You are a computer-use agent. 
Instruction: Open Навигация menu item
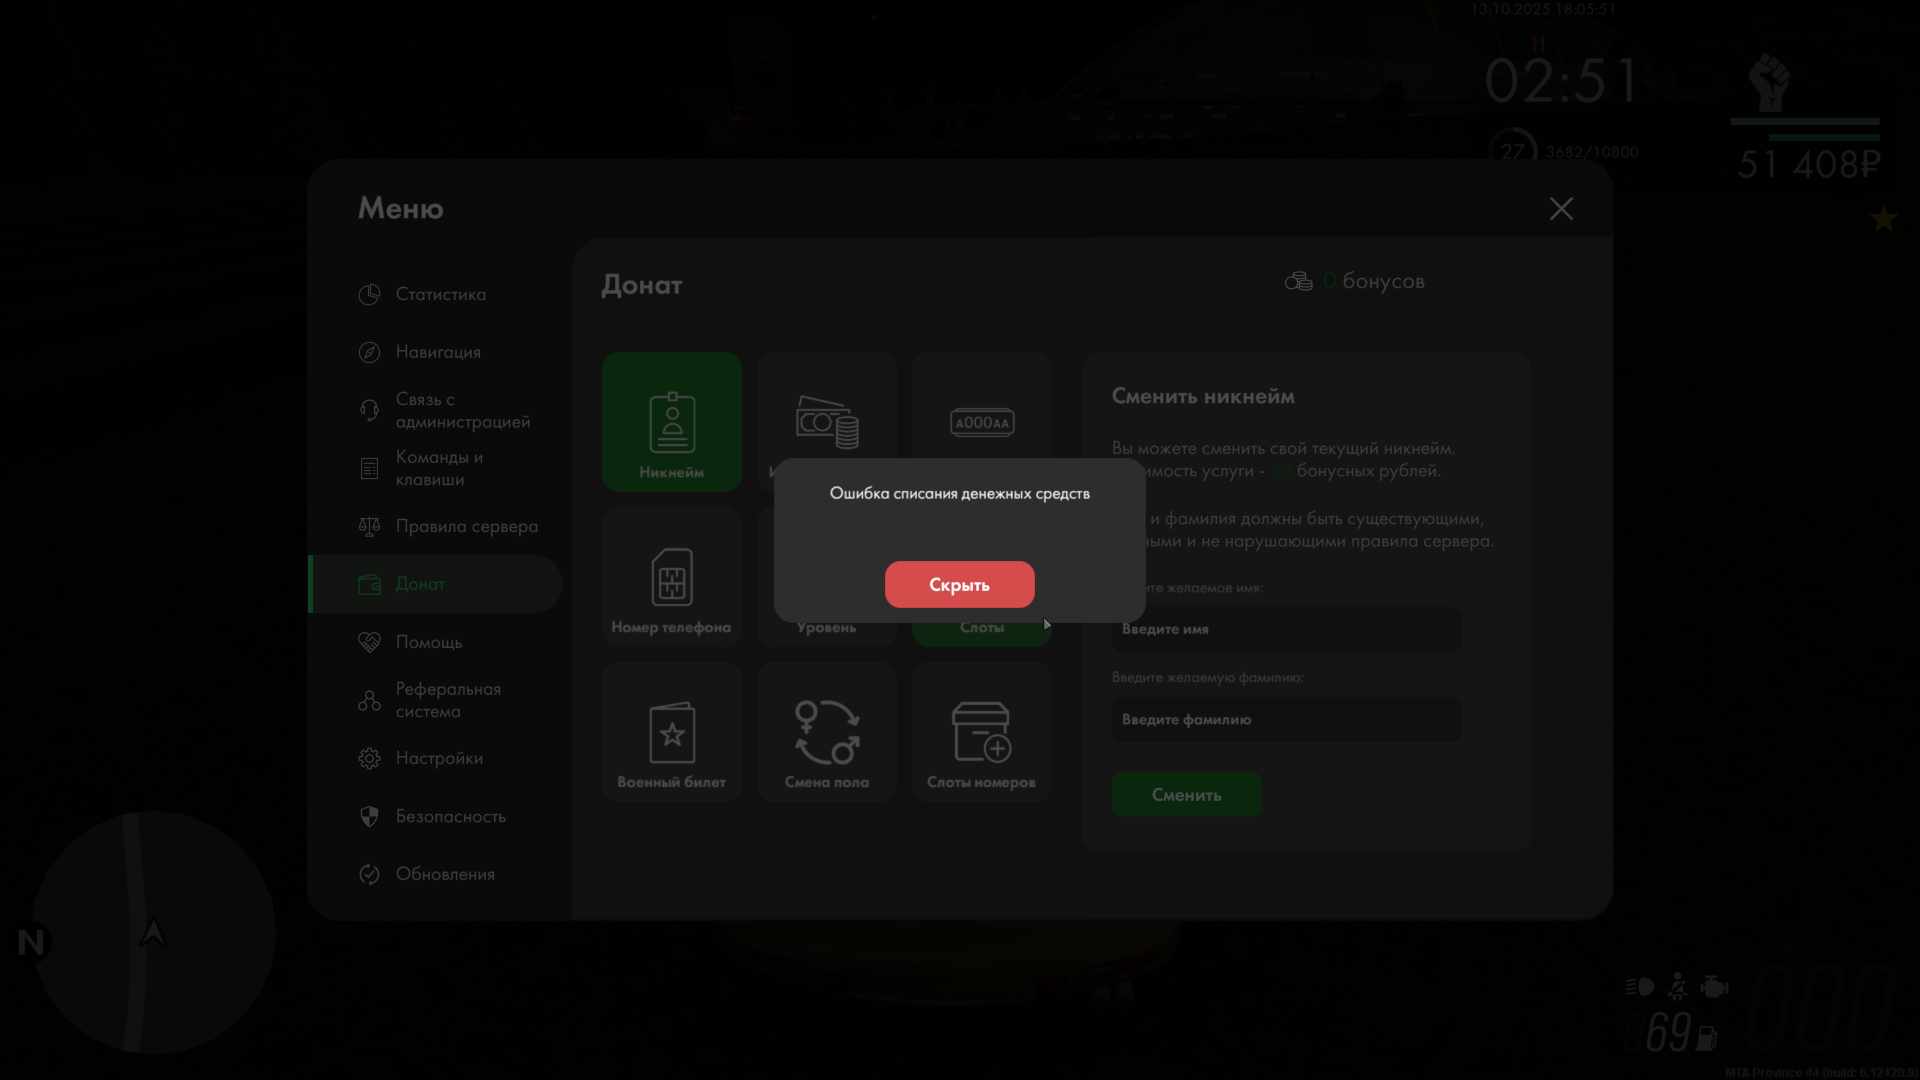point(437,352)
